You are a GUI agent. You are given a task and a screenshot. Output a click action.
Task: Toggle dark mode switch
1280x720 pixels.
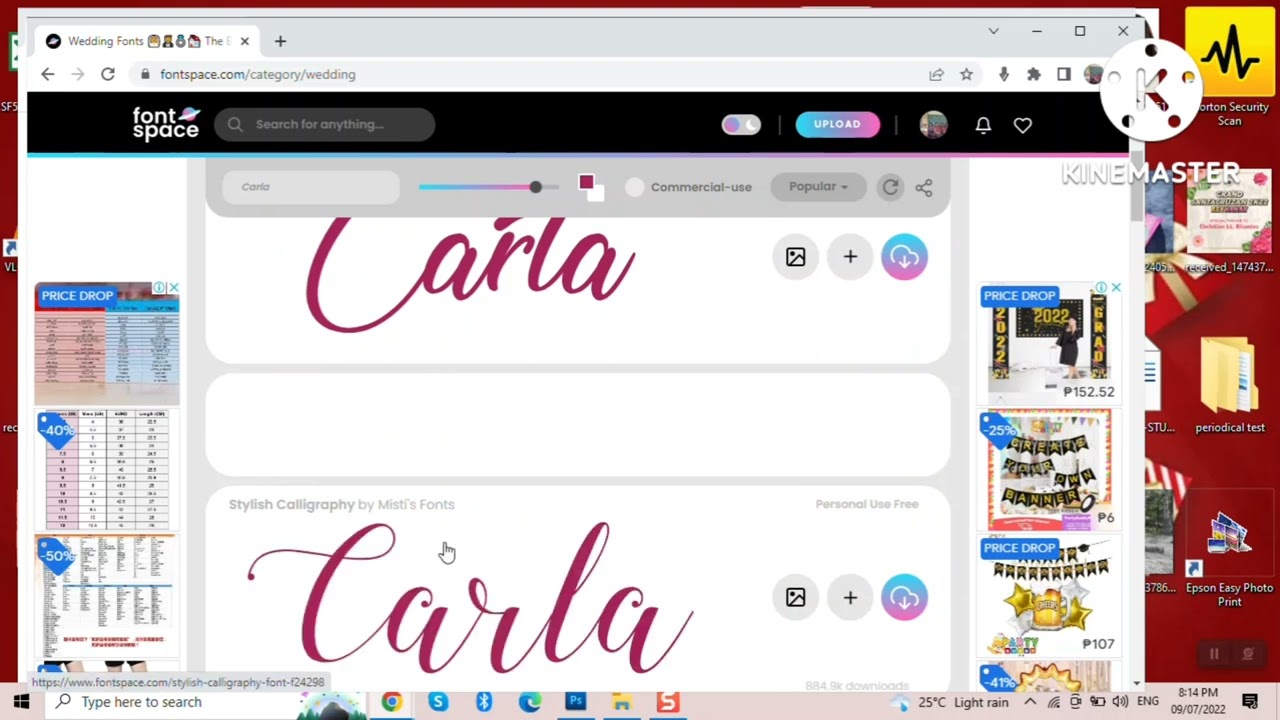click(x=741, y=124)
